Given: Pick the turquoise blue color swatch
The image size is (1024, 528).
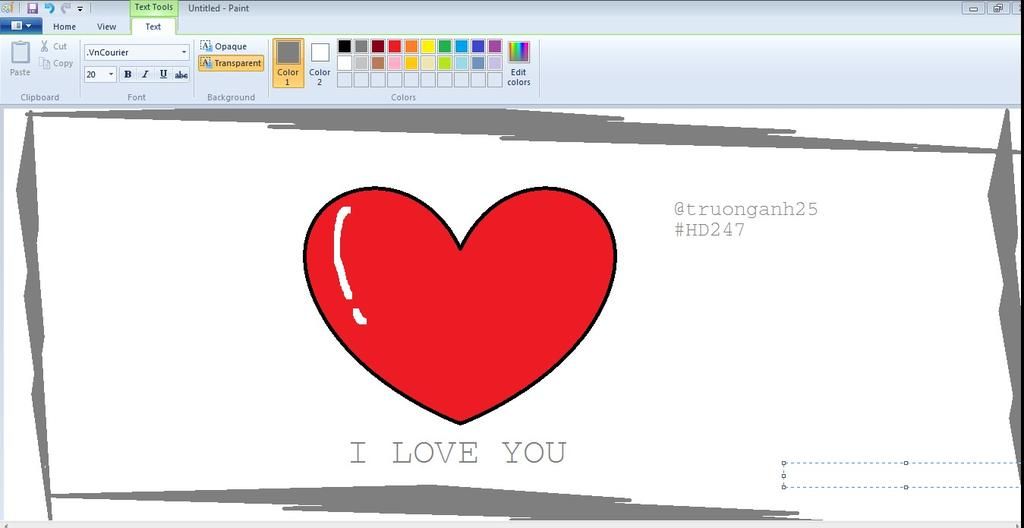Looking at the screenshot, I should click(462, 46).
